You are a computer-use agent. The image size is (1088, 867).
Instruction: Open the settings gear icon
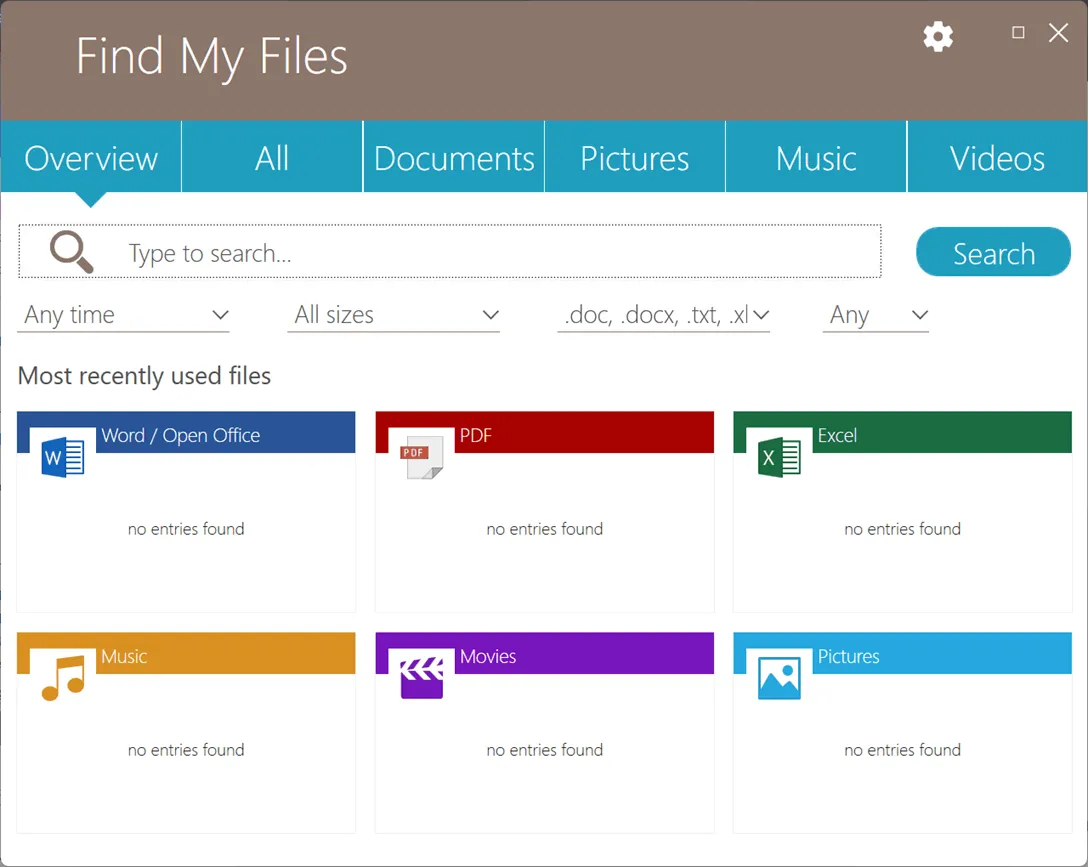(x=937, y=36)
